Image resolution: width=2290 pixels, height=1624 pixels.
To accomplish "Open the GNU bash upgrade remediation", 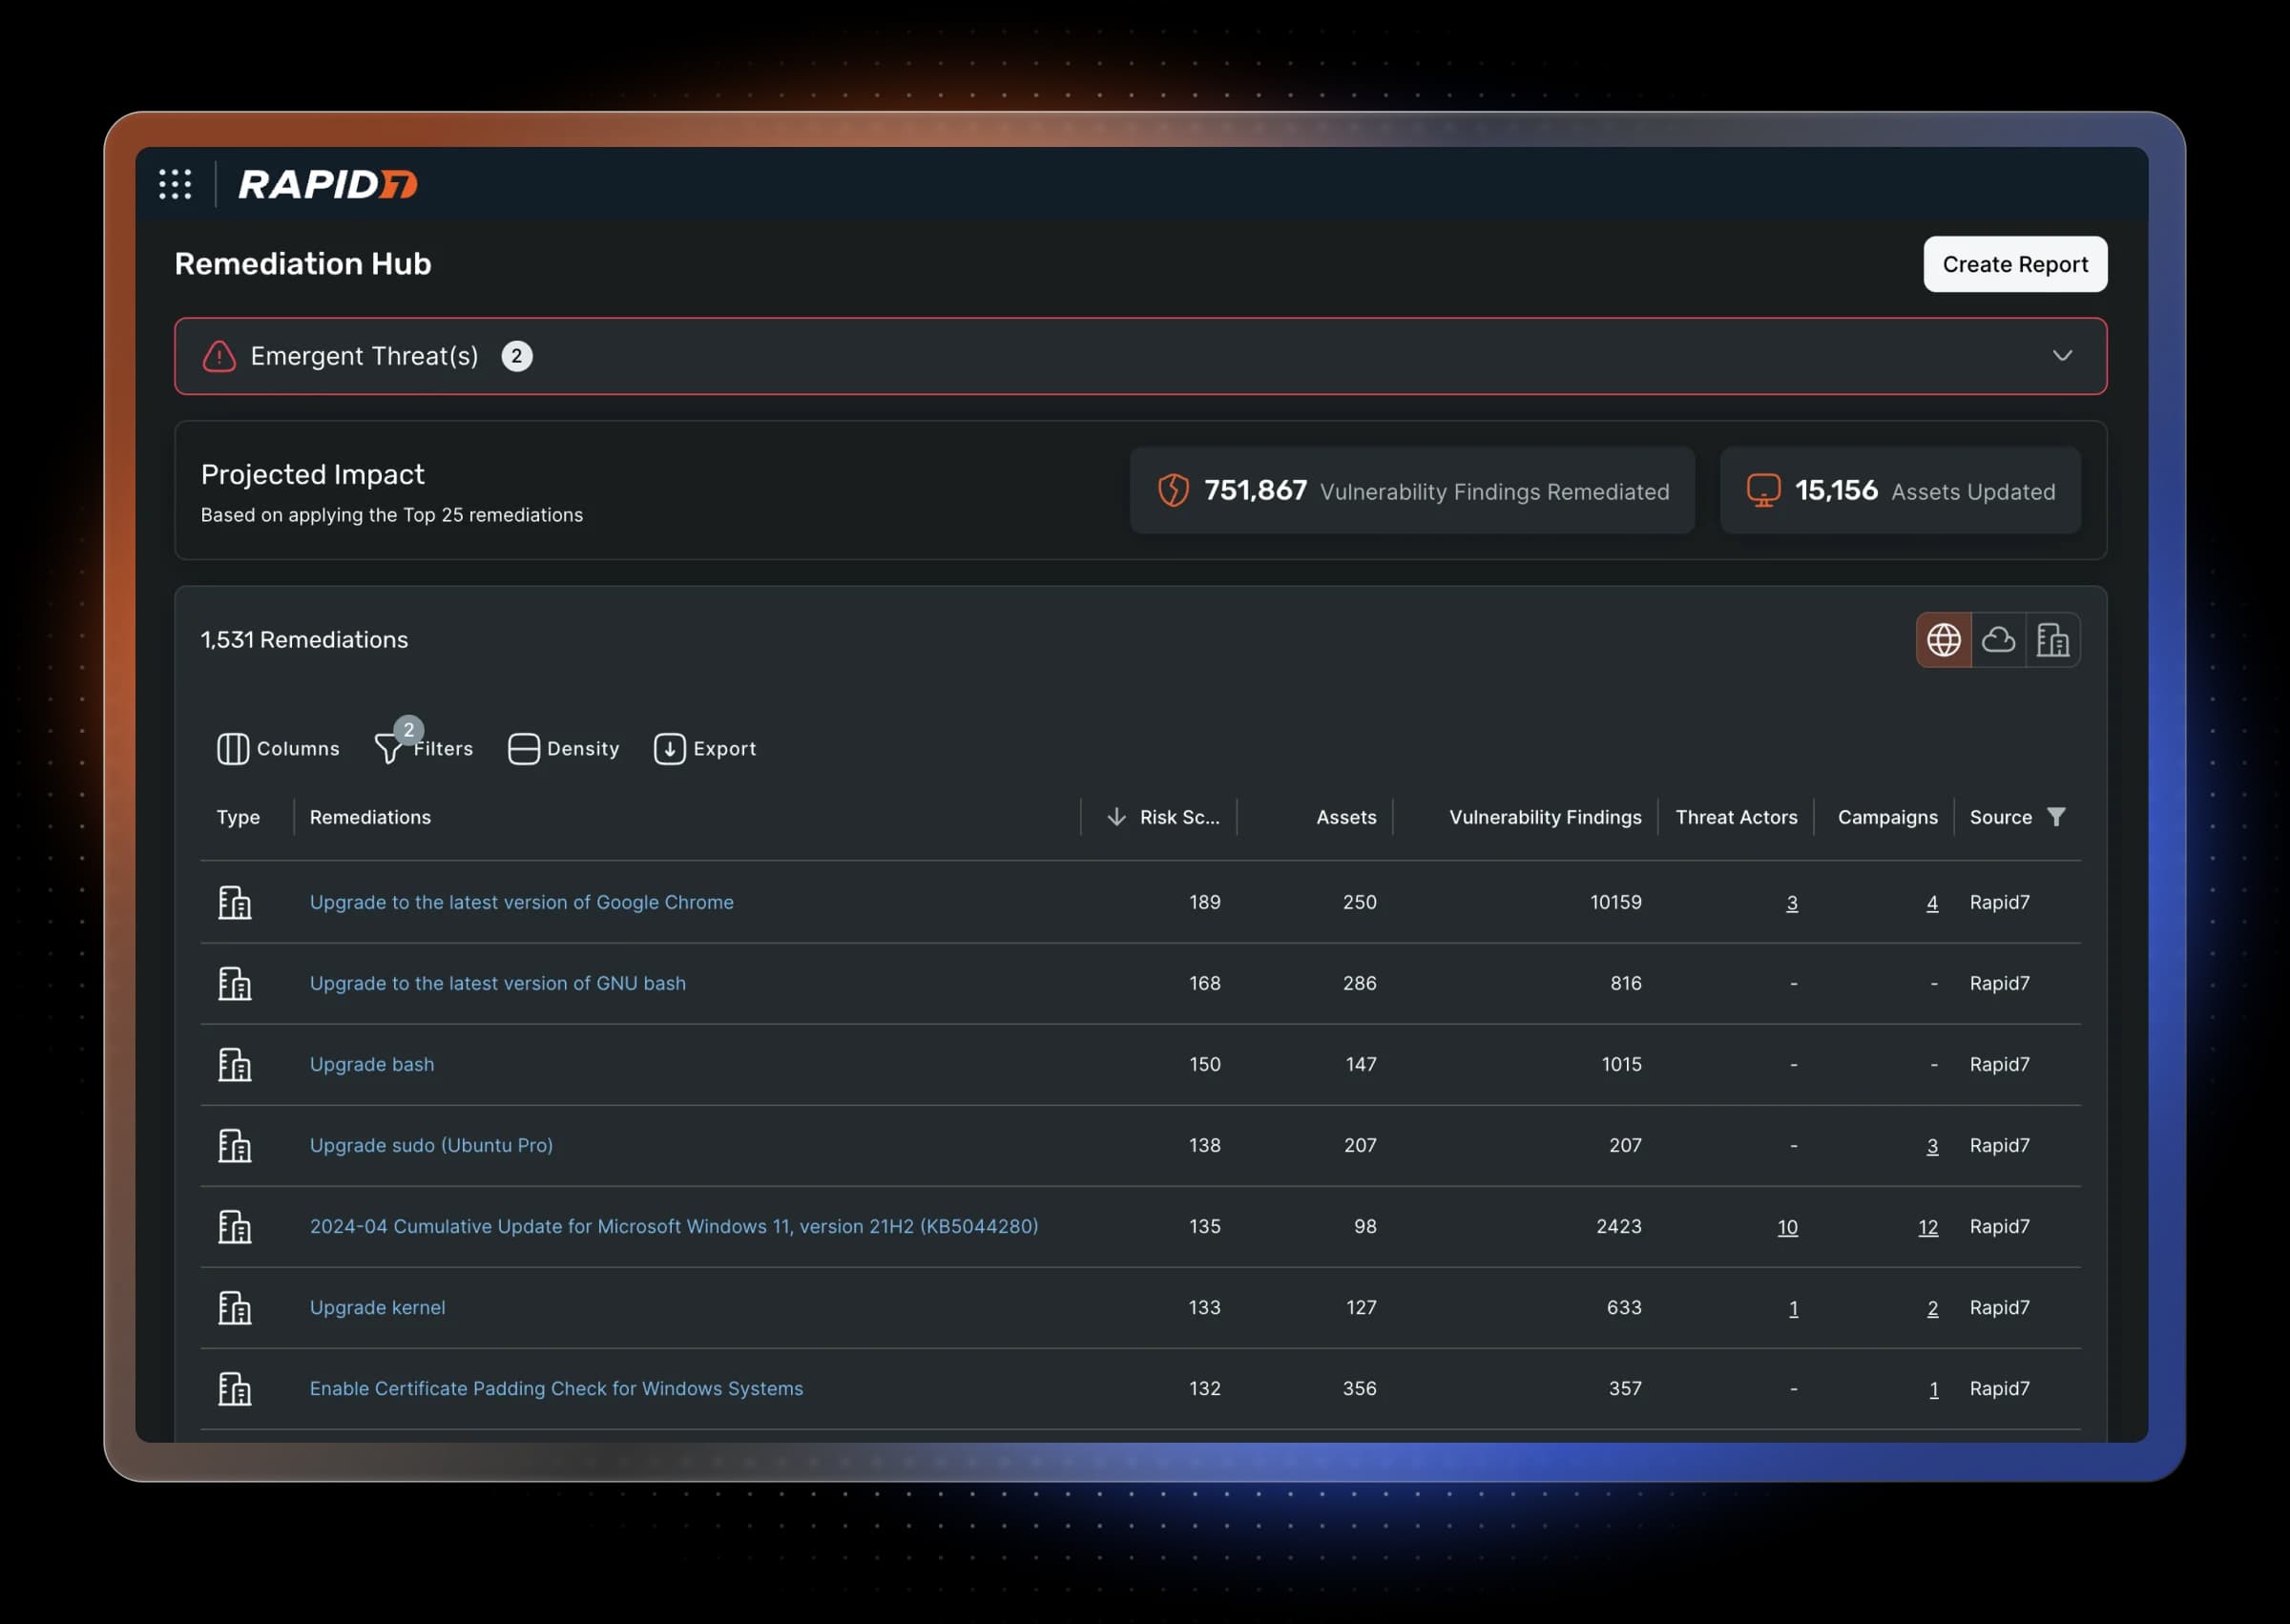I will click(x=497, y=983).
